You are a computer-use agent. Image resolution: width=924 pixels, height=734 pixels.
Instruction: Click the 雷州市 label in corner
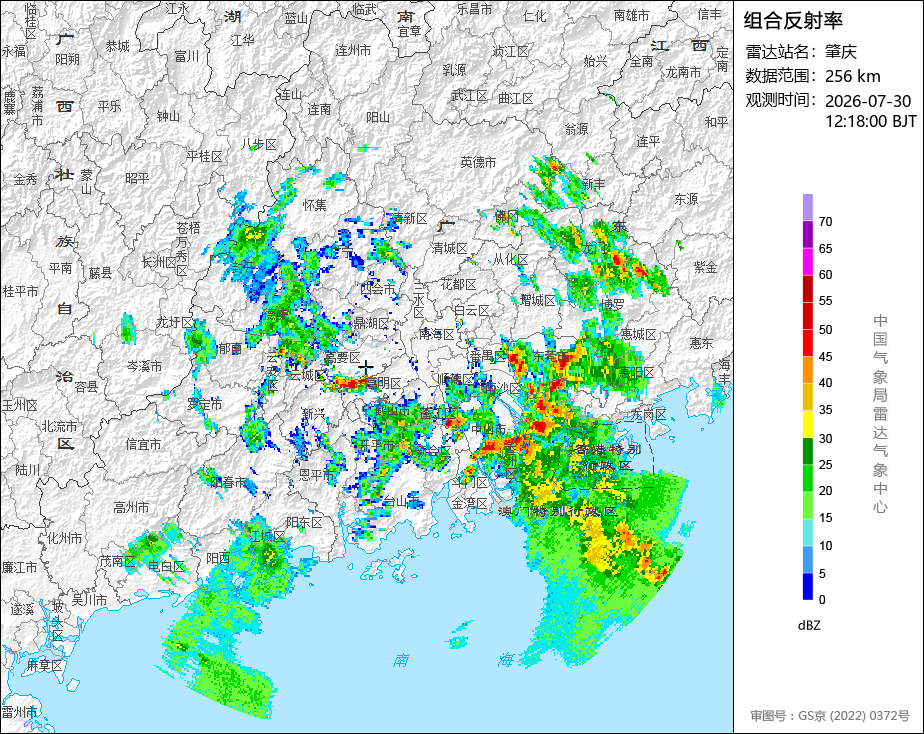[x=19, y=712]
